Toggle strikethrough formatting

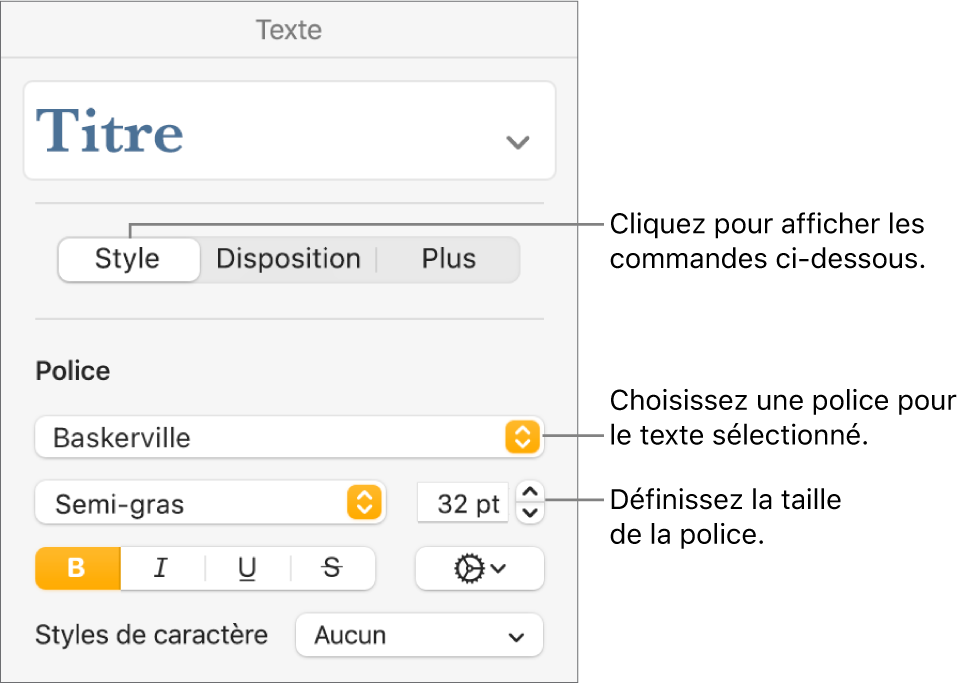click(332, 568)
